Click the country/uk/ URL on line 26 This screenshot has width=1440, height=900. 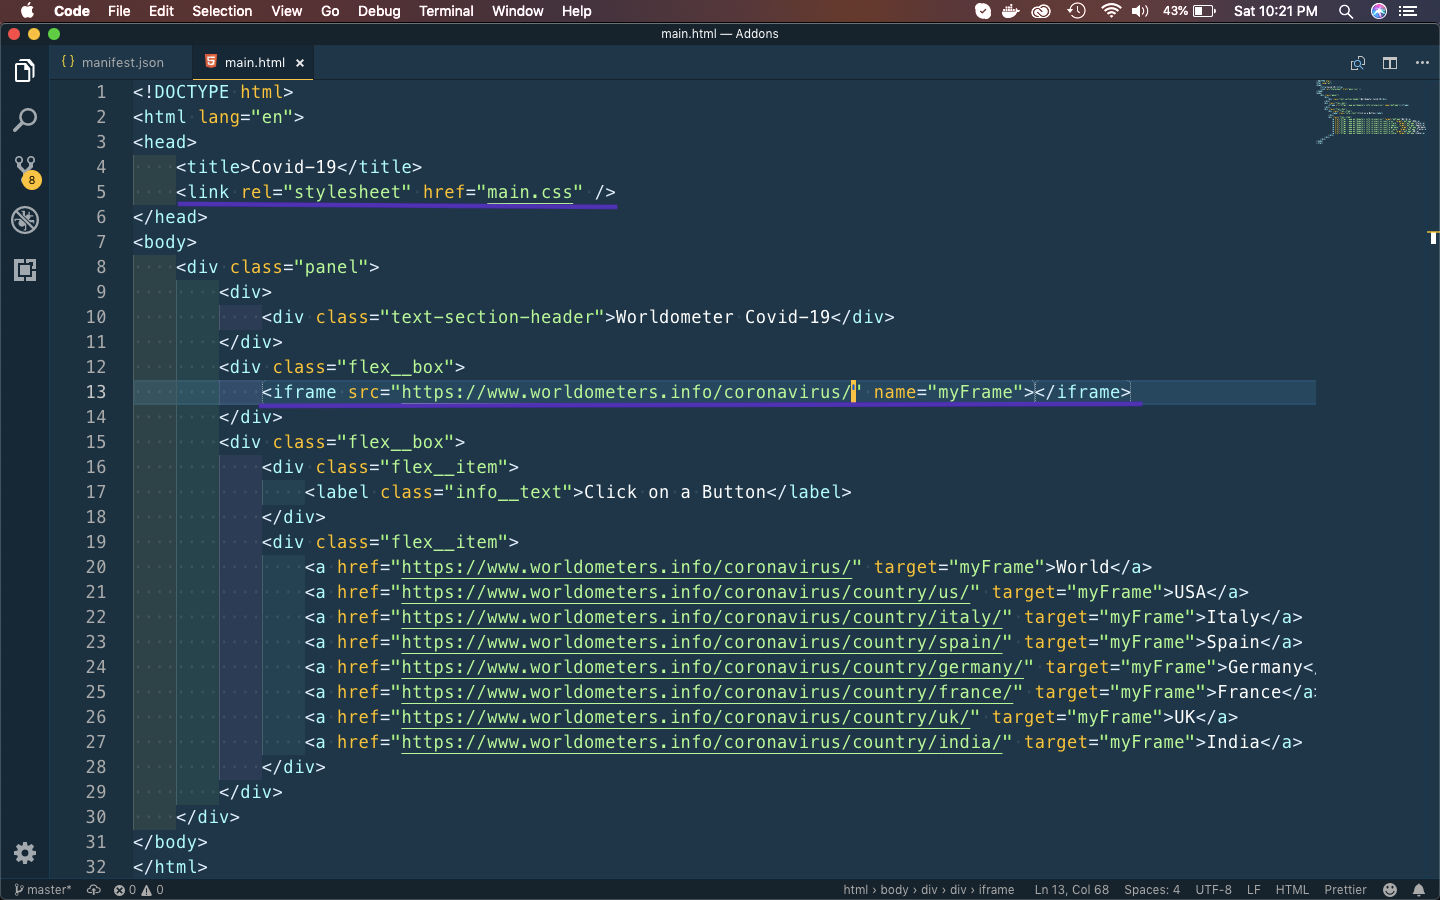coord(685,717)
